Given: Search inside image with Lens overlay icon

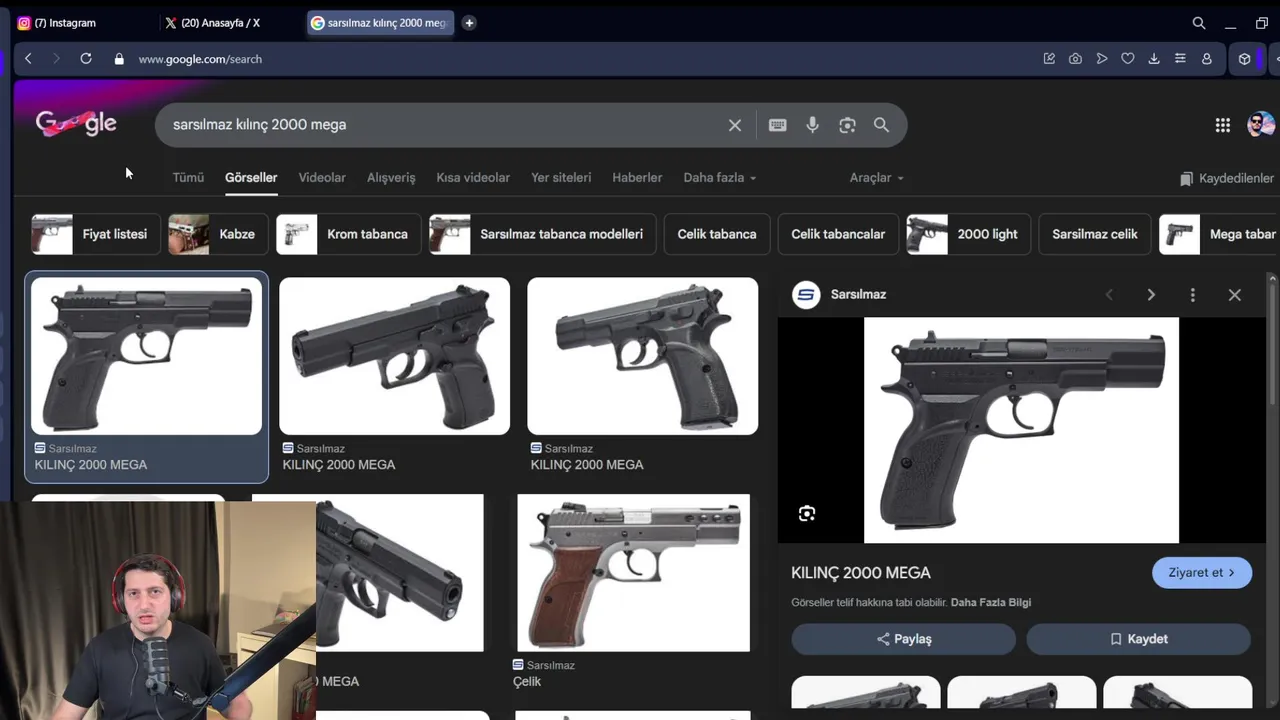Looking at the screenshot, I should pos(807,514).
